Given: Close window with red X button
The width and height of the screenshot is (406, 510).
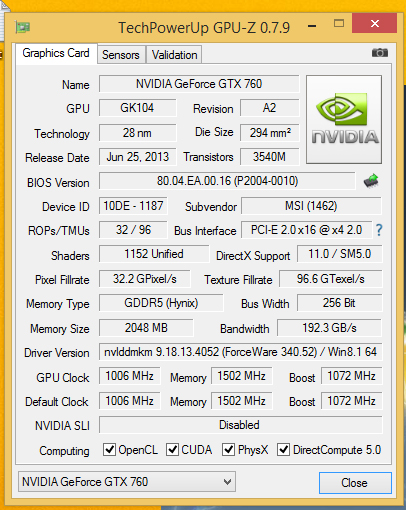Looking at the screenshot, I should pyautogui.click(x=375, y=23).
